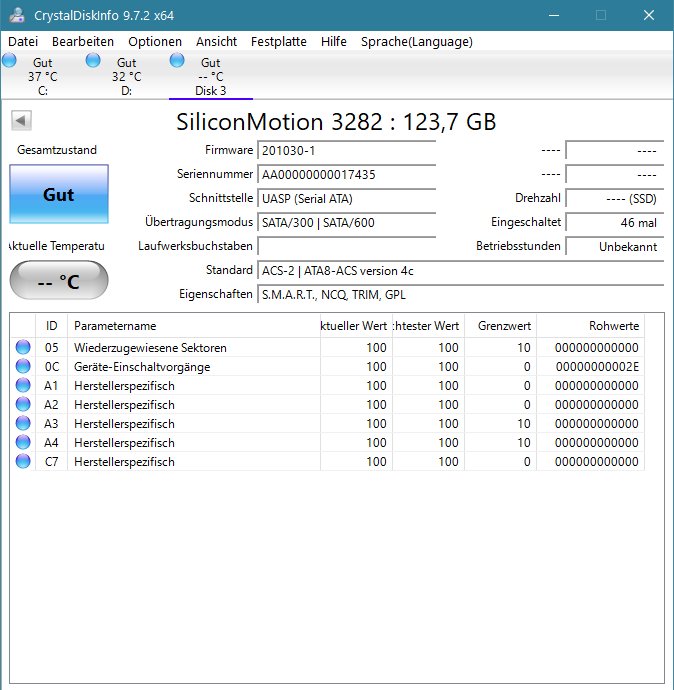674x690 pixels.
Task: Click the Übertragungsmodus field value
Action: click(x=347, y=222)
